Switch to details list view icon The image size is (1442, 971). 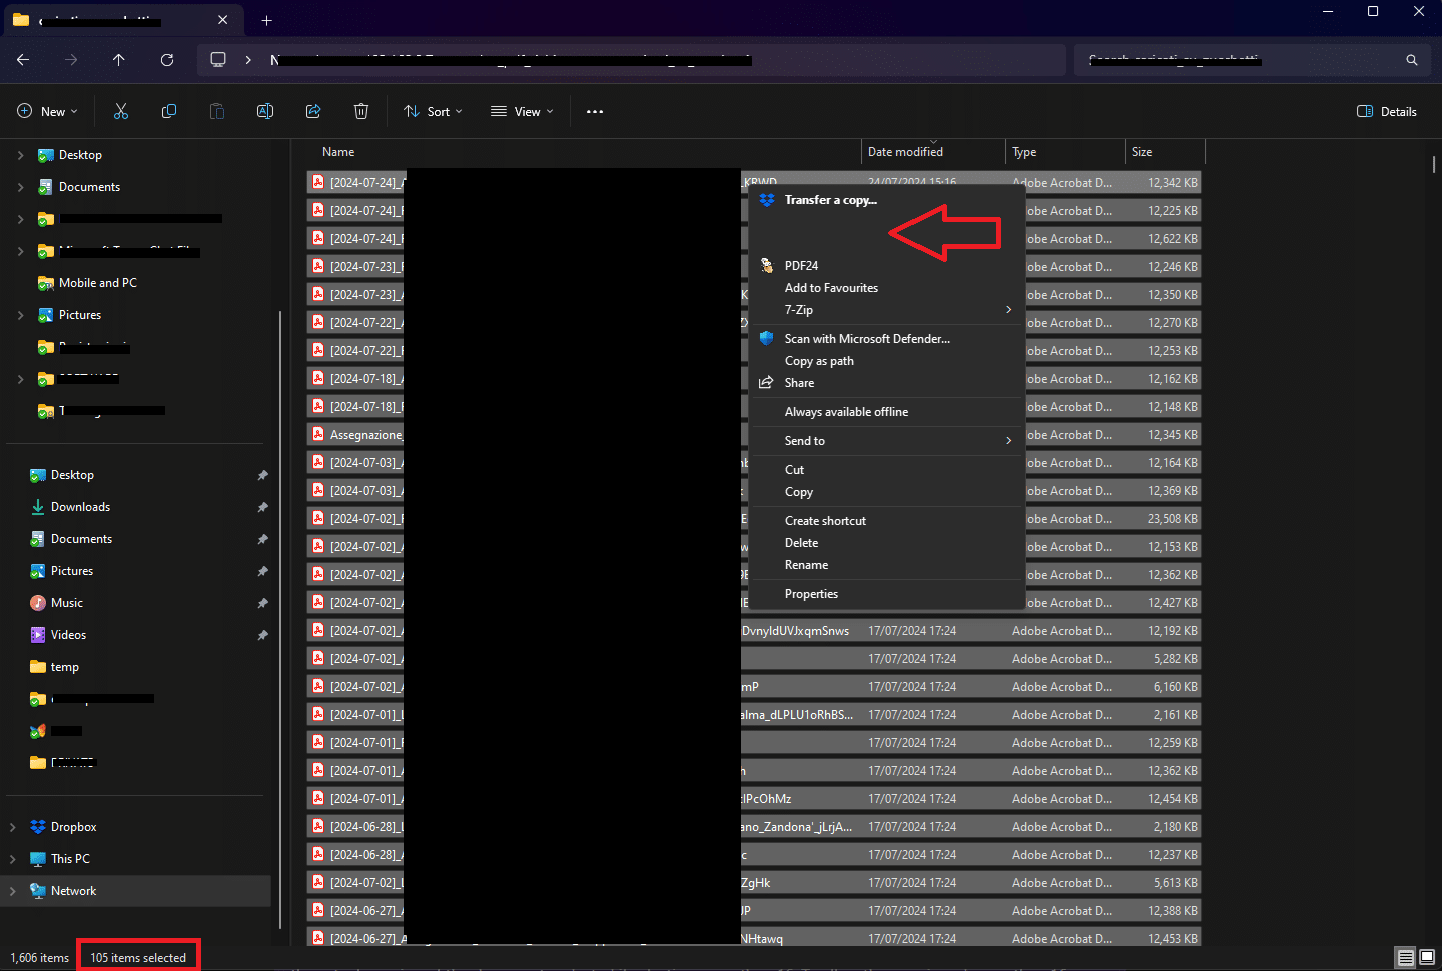click(x=1406, y=958)
